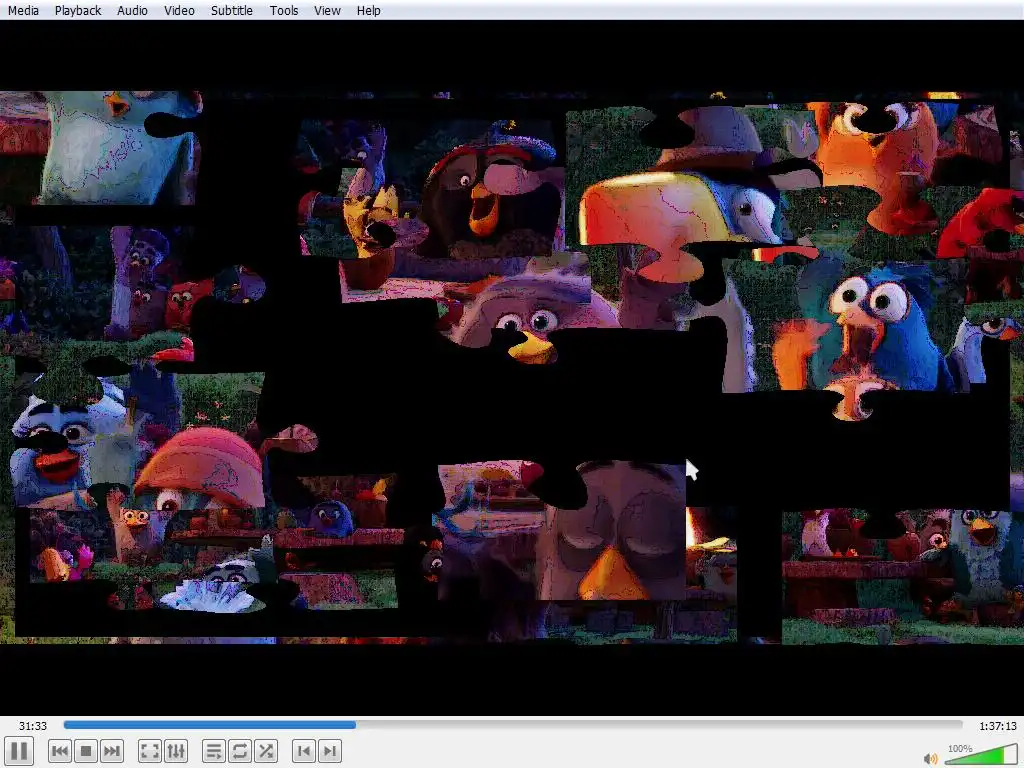Open the Tools menu

pyautogui.click(x=283, y=10)
